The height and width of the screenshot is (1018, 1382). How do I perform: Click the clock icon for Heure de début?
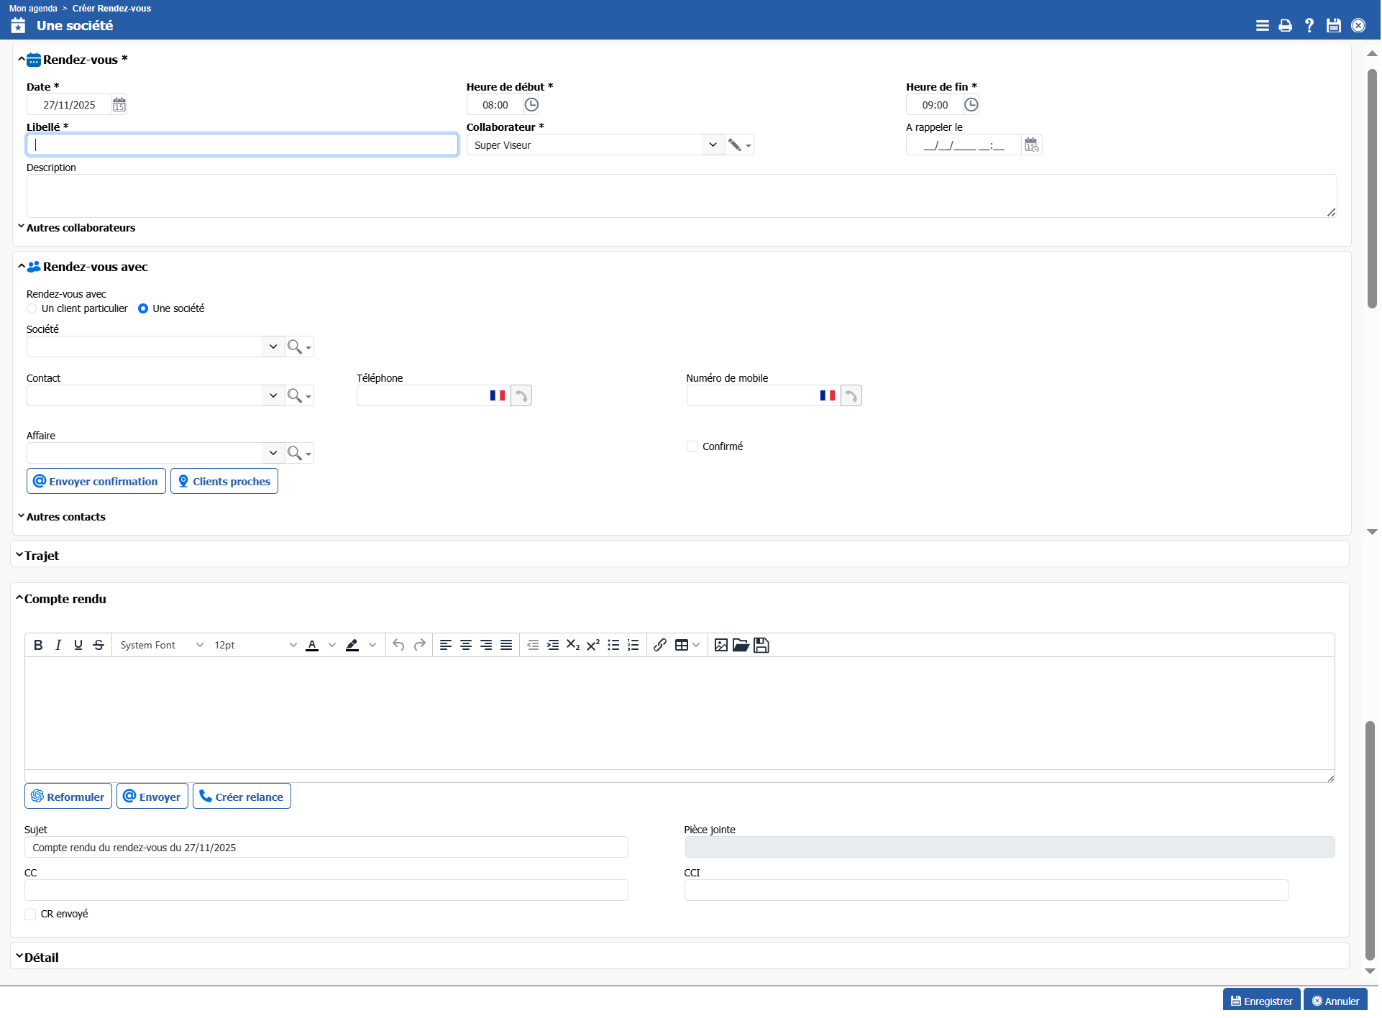(532, 105)
